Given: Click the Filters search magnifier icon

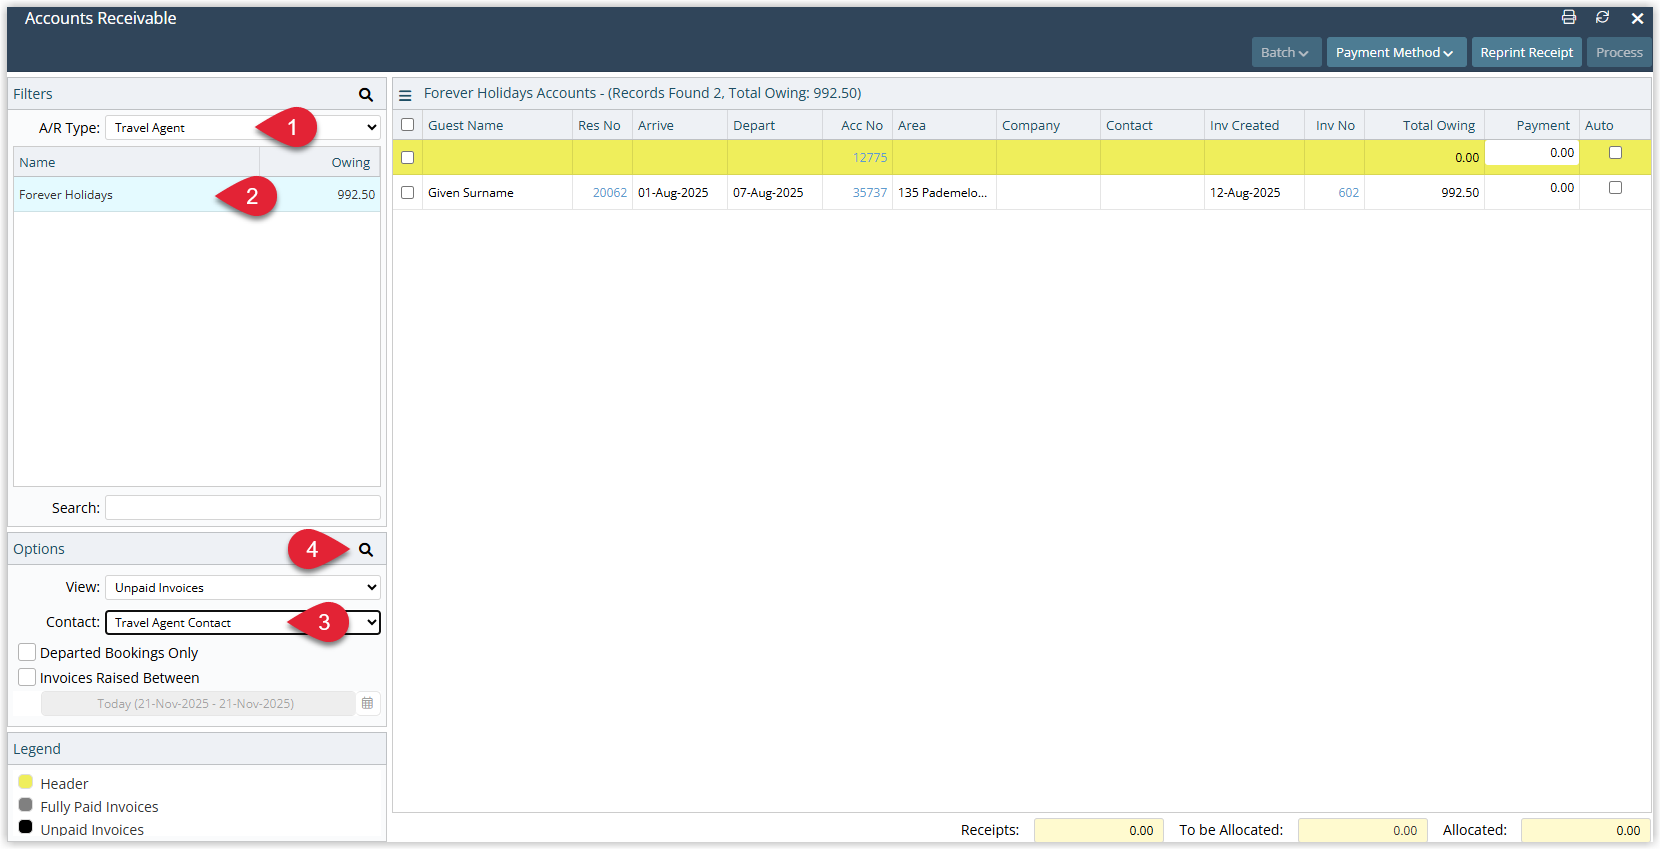Looking at the screenshot, I should pos(366,94).
